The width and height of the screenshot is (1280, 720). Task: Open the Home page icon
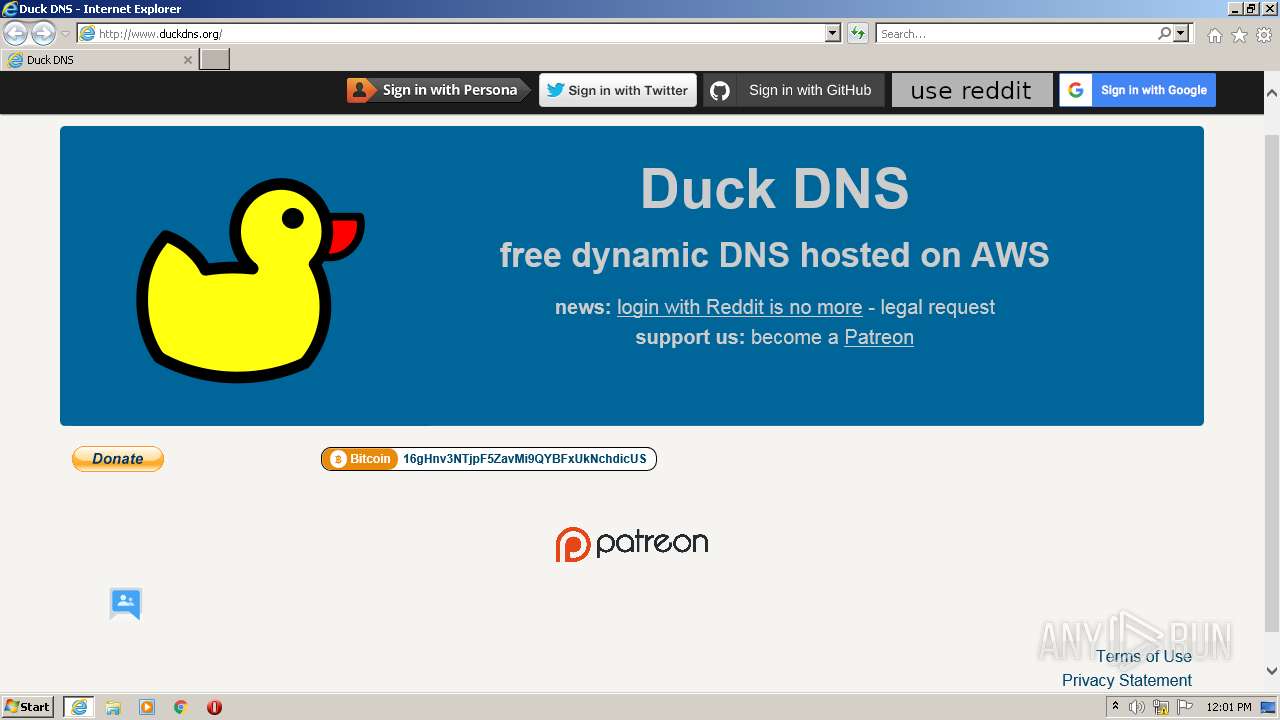tap(1214, 35)
